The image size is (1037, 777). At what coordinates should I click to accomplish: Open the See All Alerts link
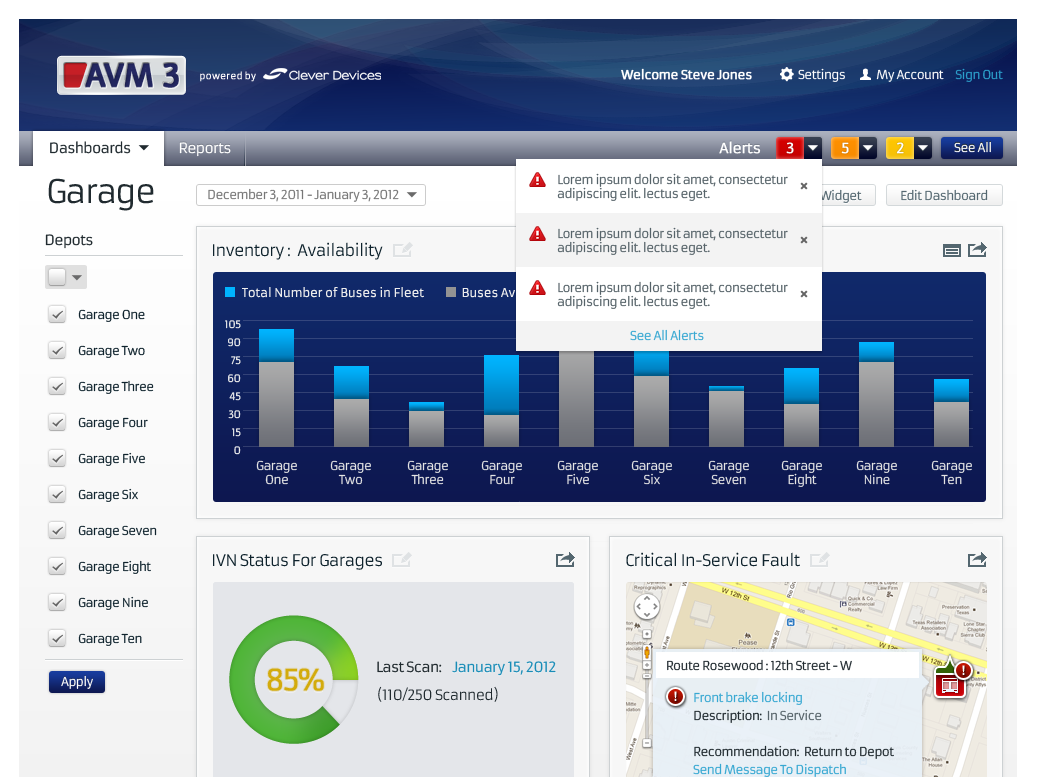[667, 335]
